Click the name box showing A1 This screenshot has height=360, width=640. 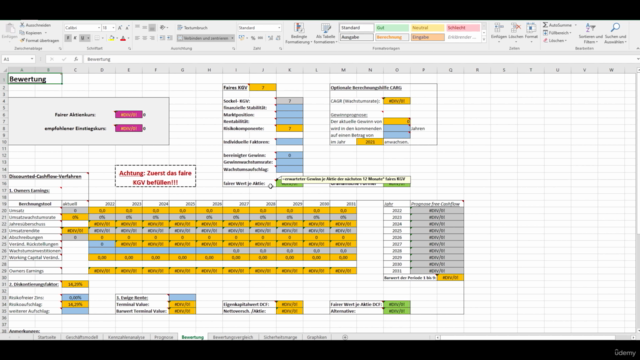tap(18, 59)
